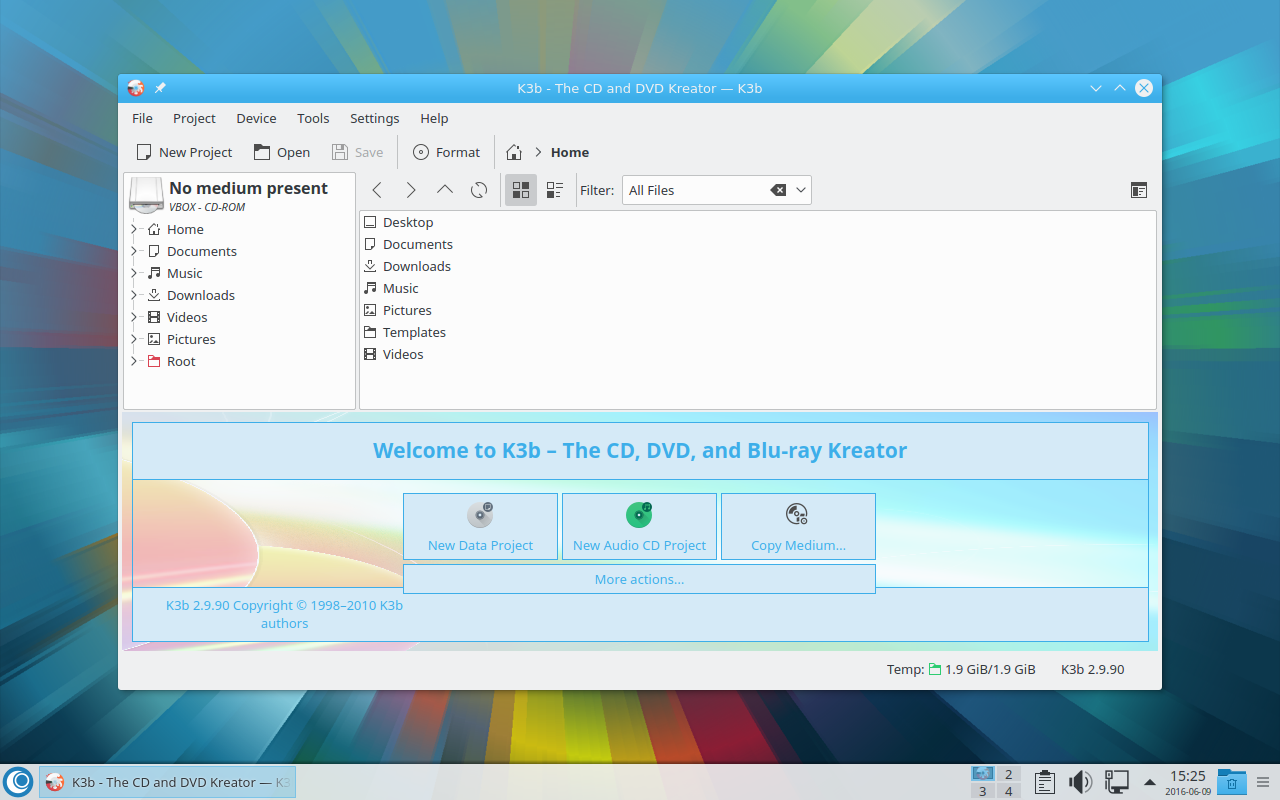The image size is (1280, 800).
Task: Click the New Project toolbar button
Action: point(184,152)
